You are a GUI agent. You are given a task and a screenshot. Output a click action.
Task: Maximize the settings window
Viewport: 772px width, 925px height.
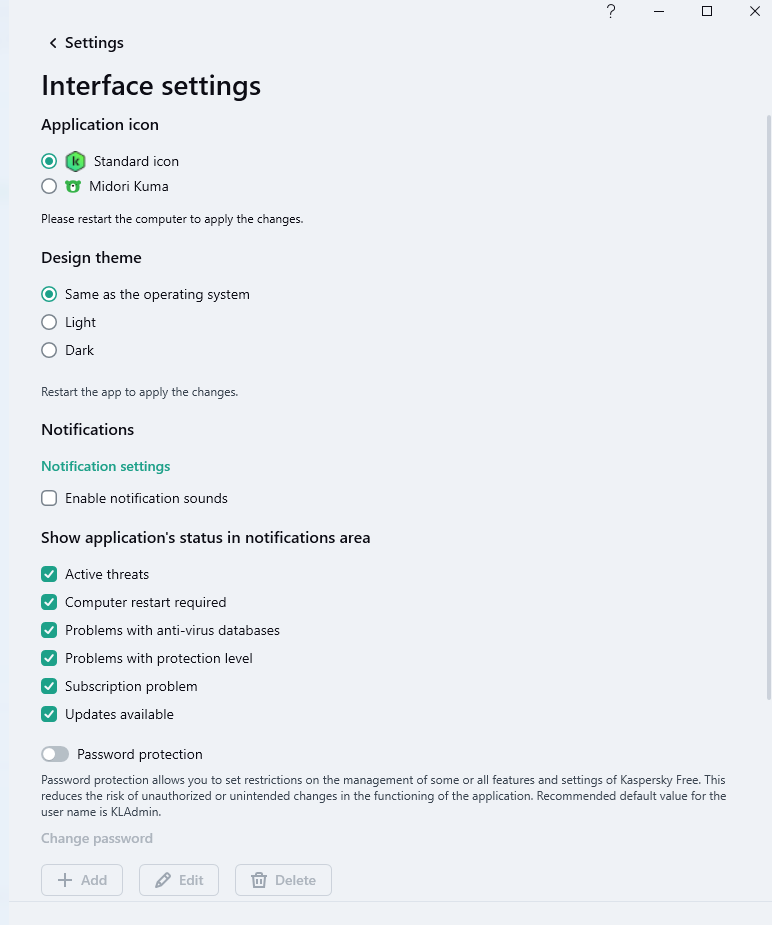[707, 12]
